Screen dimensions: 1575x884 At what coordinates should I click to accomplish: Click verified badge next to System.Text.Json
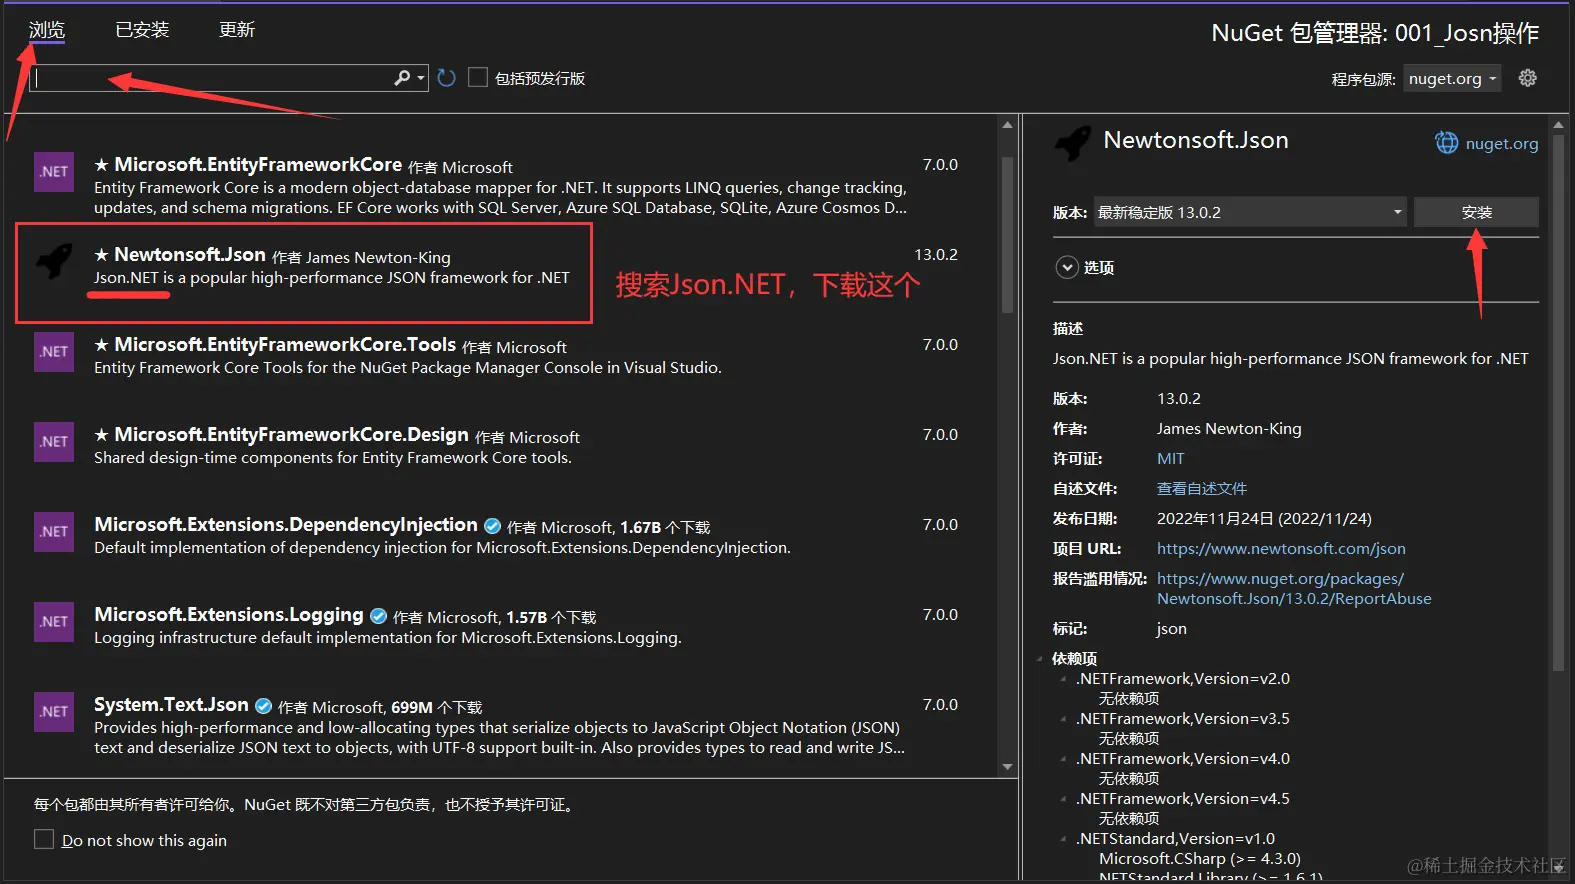(x=263, y=706)
